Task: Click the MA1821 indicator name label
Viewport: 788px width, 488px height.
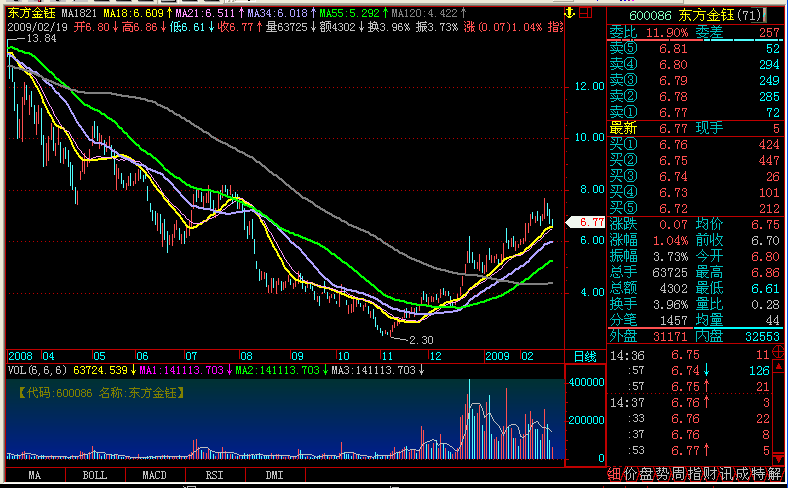Action: click(x=80, y=13)
